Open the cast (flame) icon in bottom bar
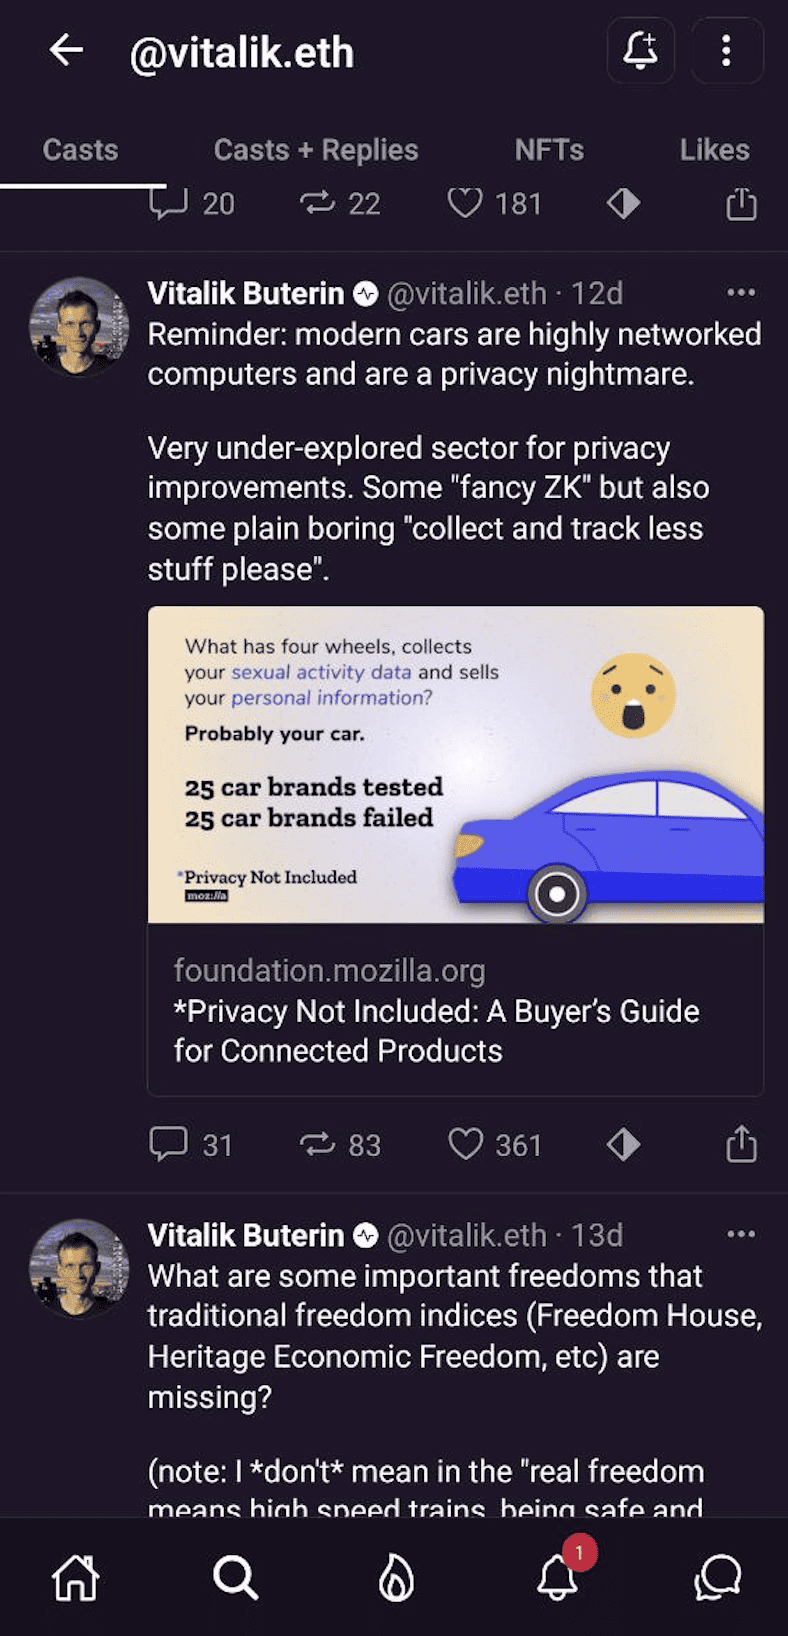The width and height of the screenshot is (788, 1636). pos(396,1578)
